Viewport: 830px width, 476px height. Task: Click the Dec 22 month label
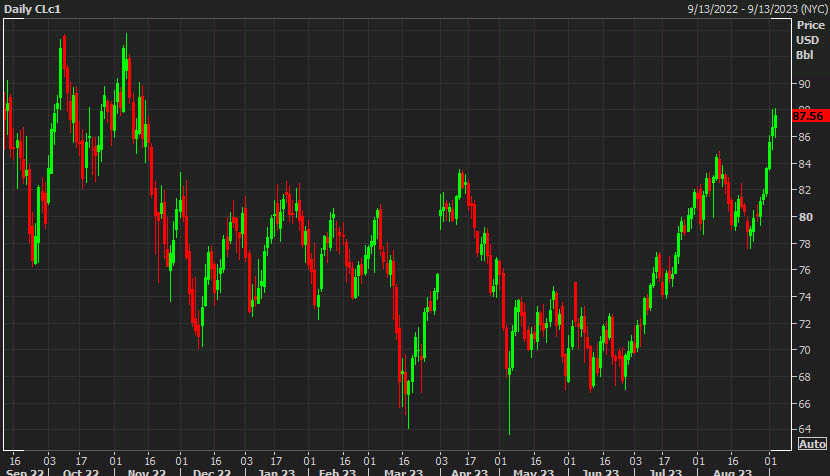click(212, 472)
